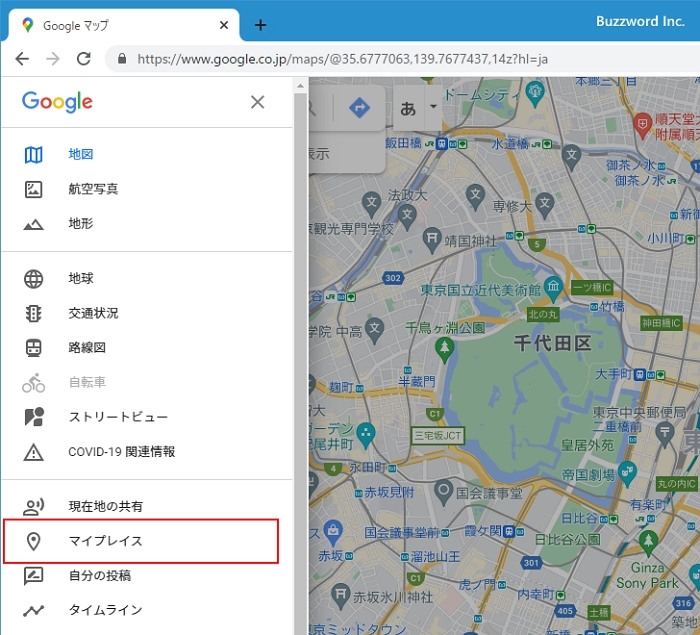Expand the あ input mode dropdown
The width and height of the screenshot is (700, 635).
(433, 106)
